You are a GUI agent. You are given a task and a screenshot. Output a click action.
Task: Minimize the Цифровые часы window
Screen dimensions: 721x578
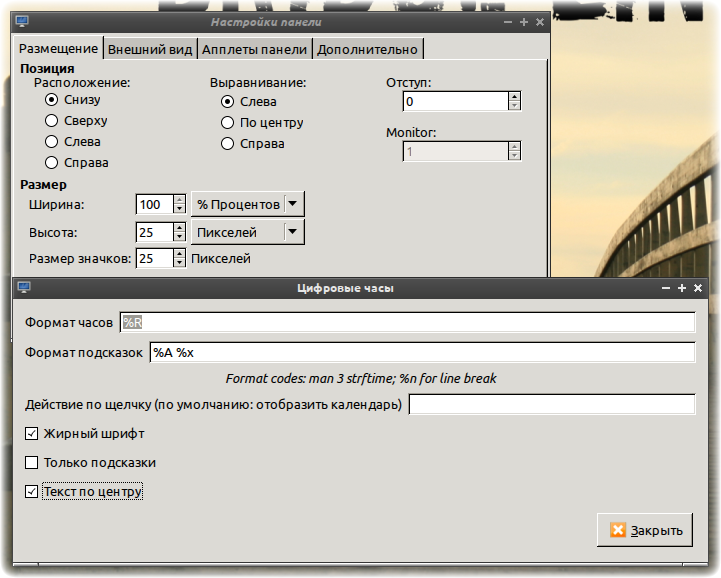coord(665,288)
